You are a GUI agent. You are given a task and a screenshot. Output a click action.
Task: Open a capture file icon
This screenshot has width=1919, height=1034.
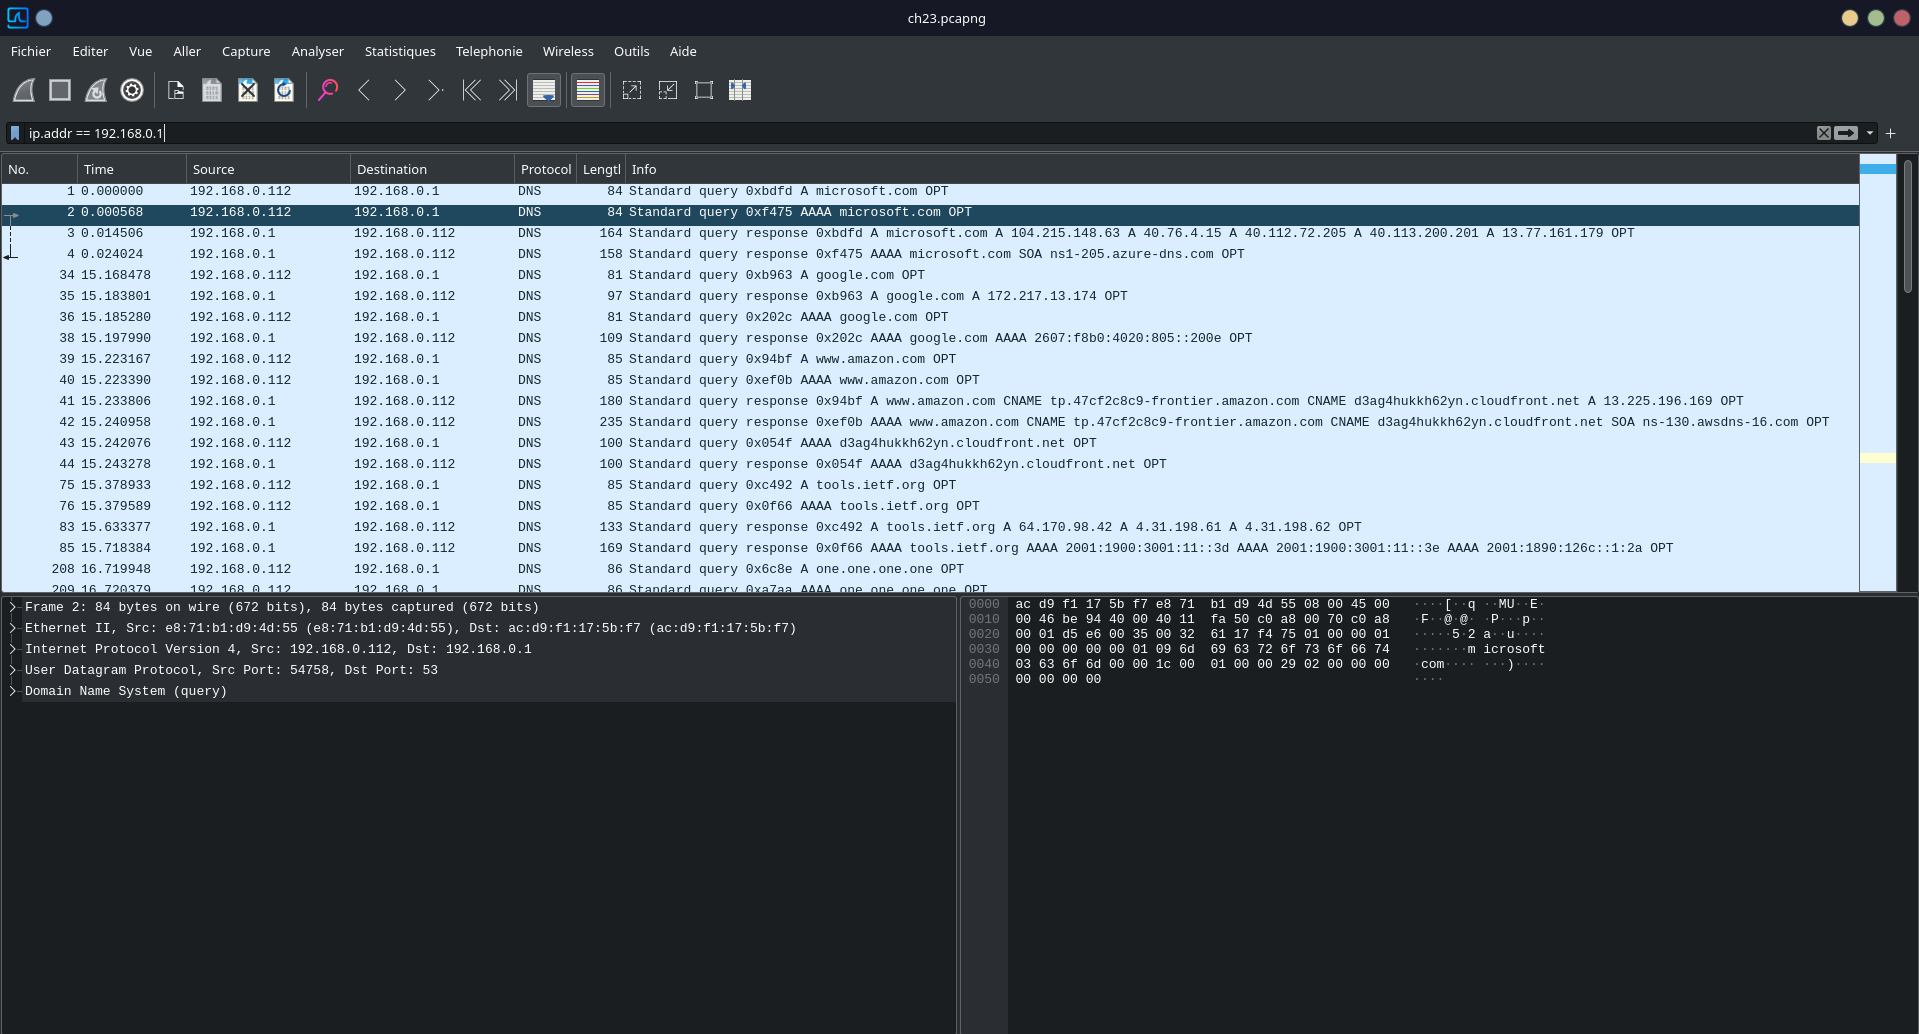click(176, 90)
